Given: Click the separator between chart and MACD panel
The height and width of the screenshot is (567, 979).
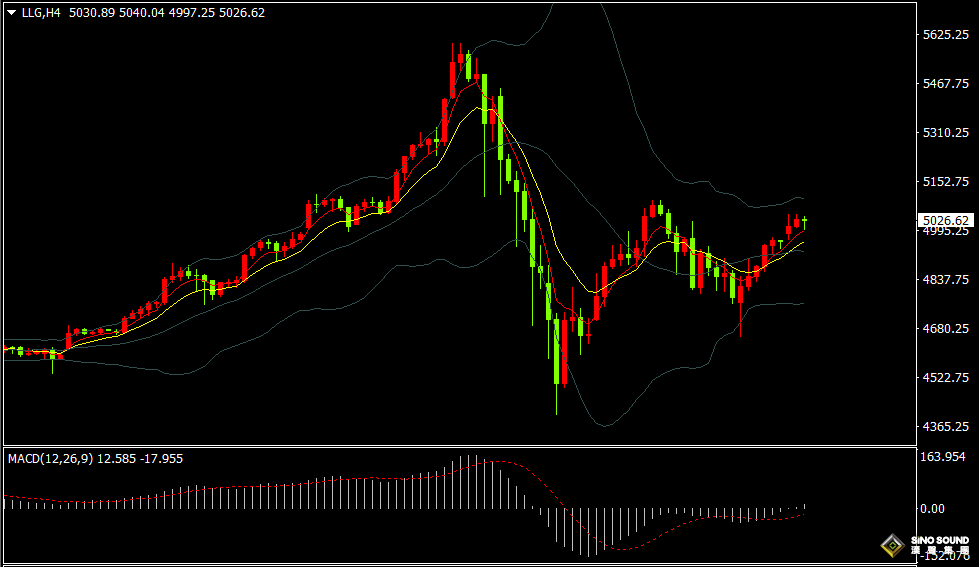Looking at the screenshot, I should tap(460, 446).
